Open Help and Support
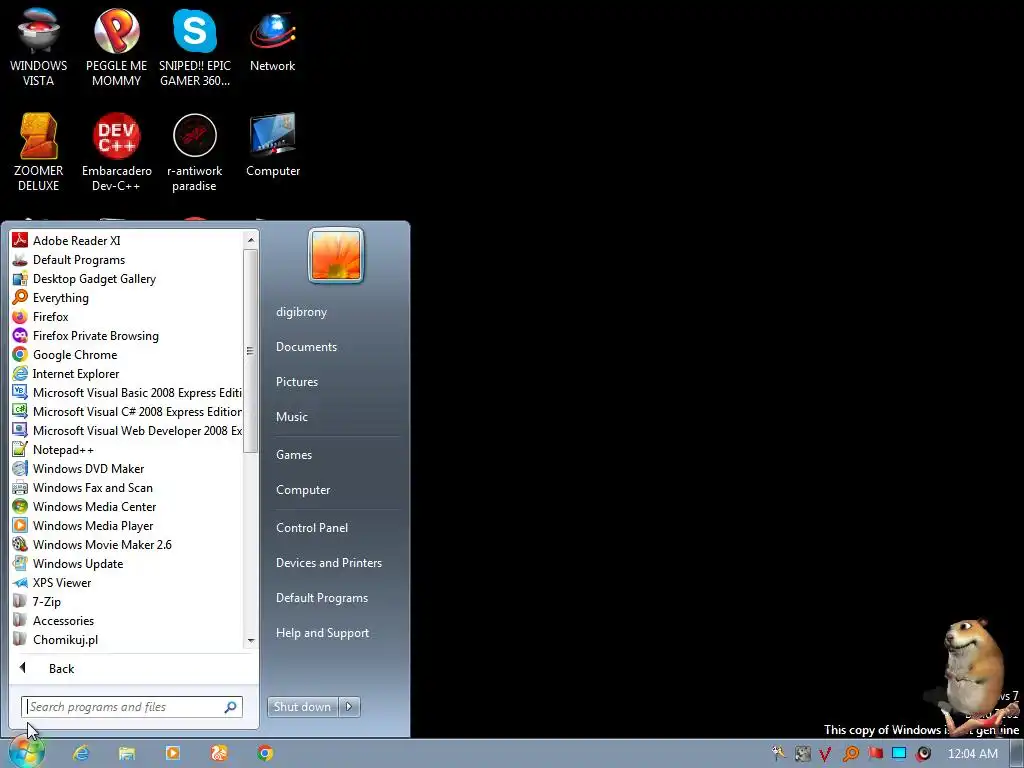This screenshot has height=768, width=1024. pyautogui.click(x=322, y=633)
